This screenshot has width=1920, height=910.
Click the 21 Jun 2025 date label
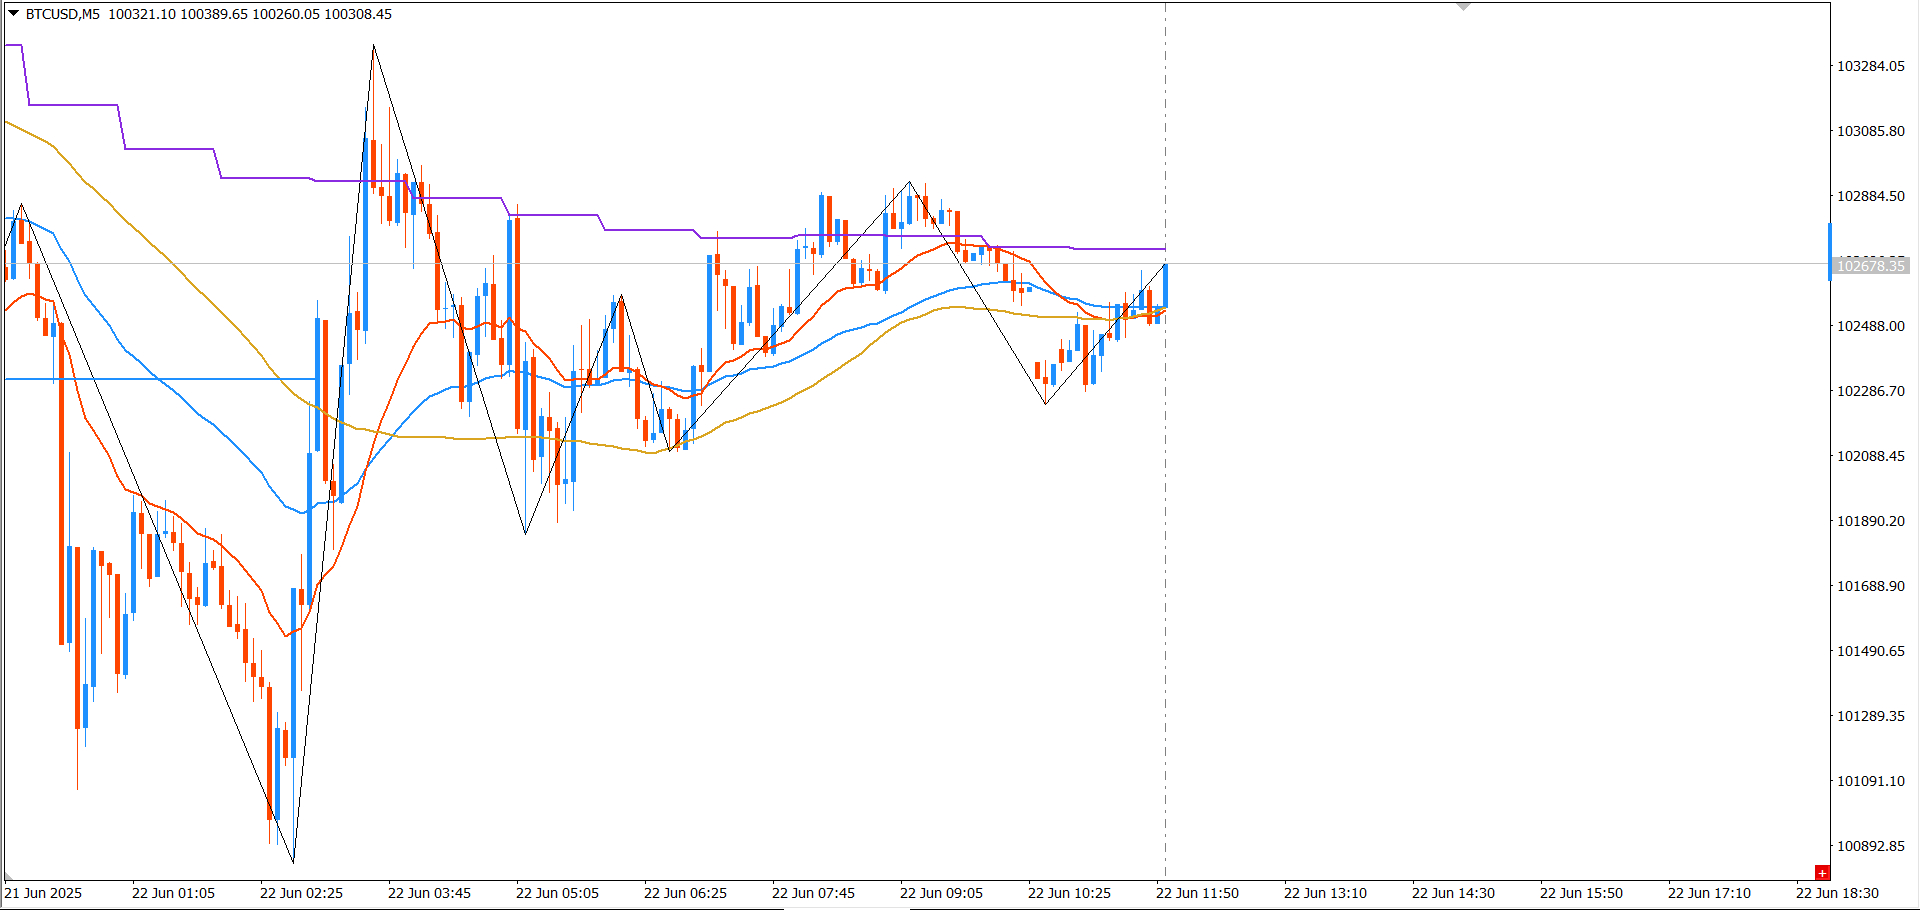pos(44,893)
